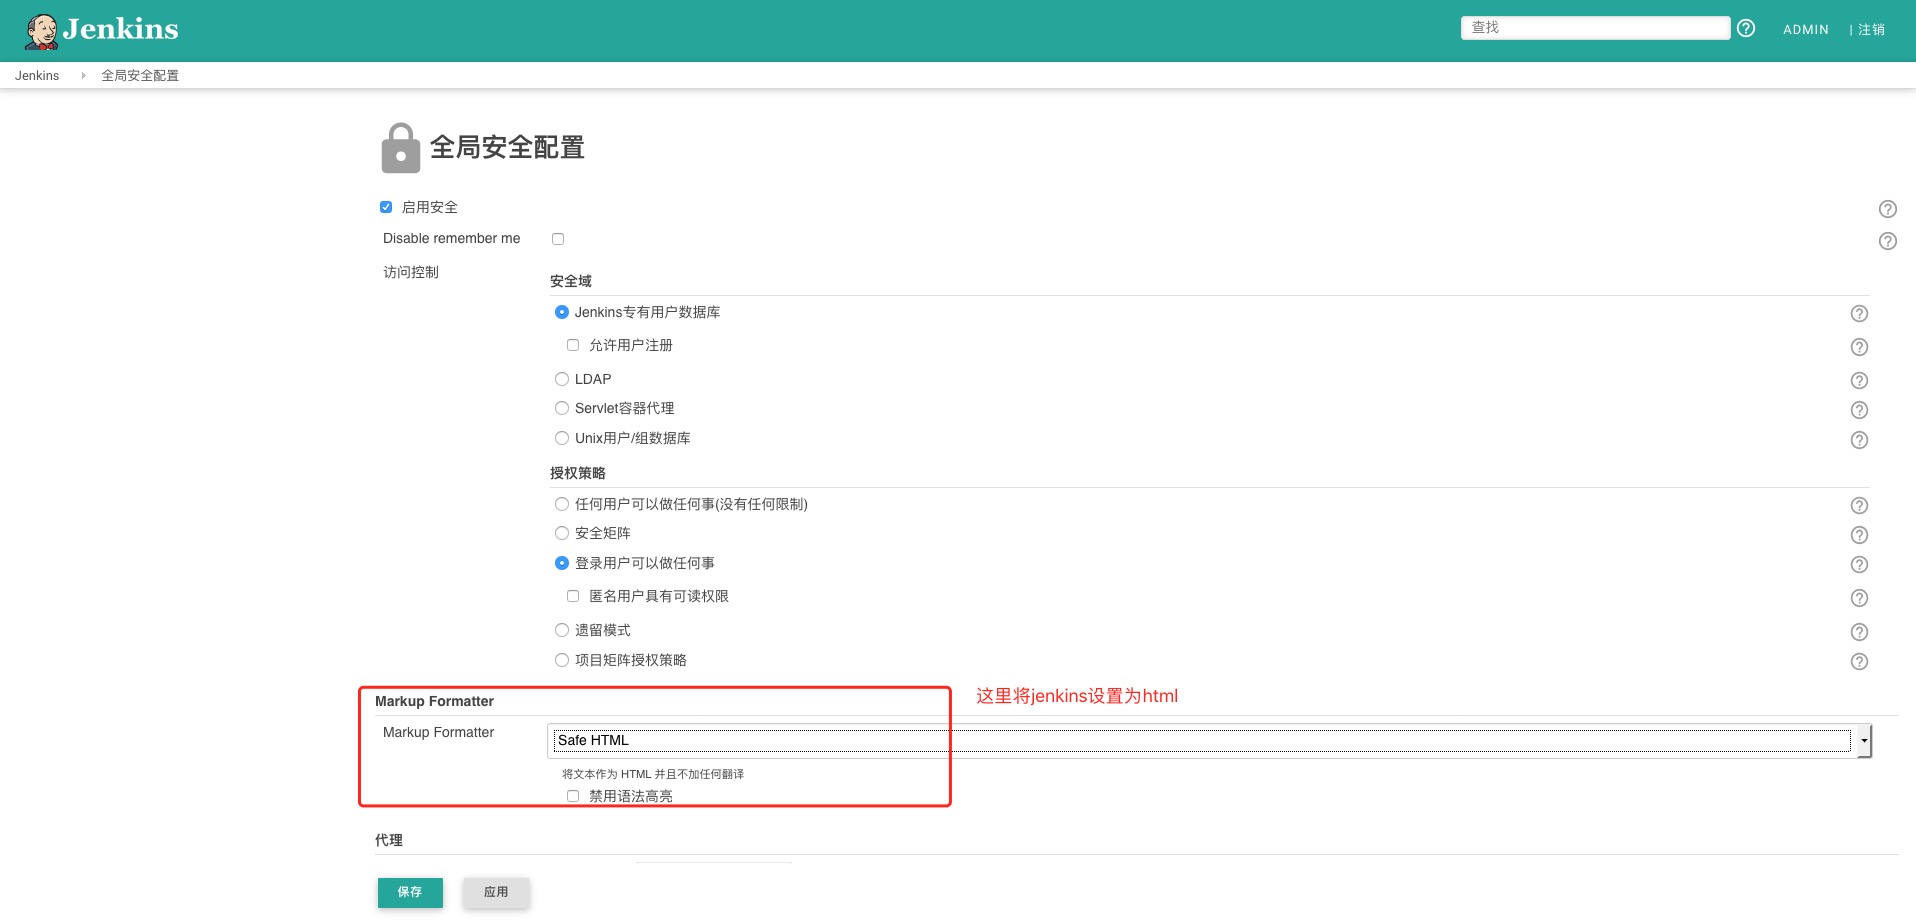The width and height of the screenshot is (1916, 920).
Task: Open help for 安全矩阵 row
Action: pyautogui.click(x=1859, y=535)
